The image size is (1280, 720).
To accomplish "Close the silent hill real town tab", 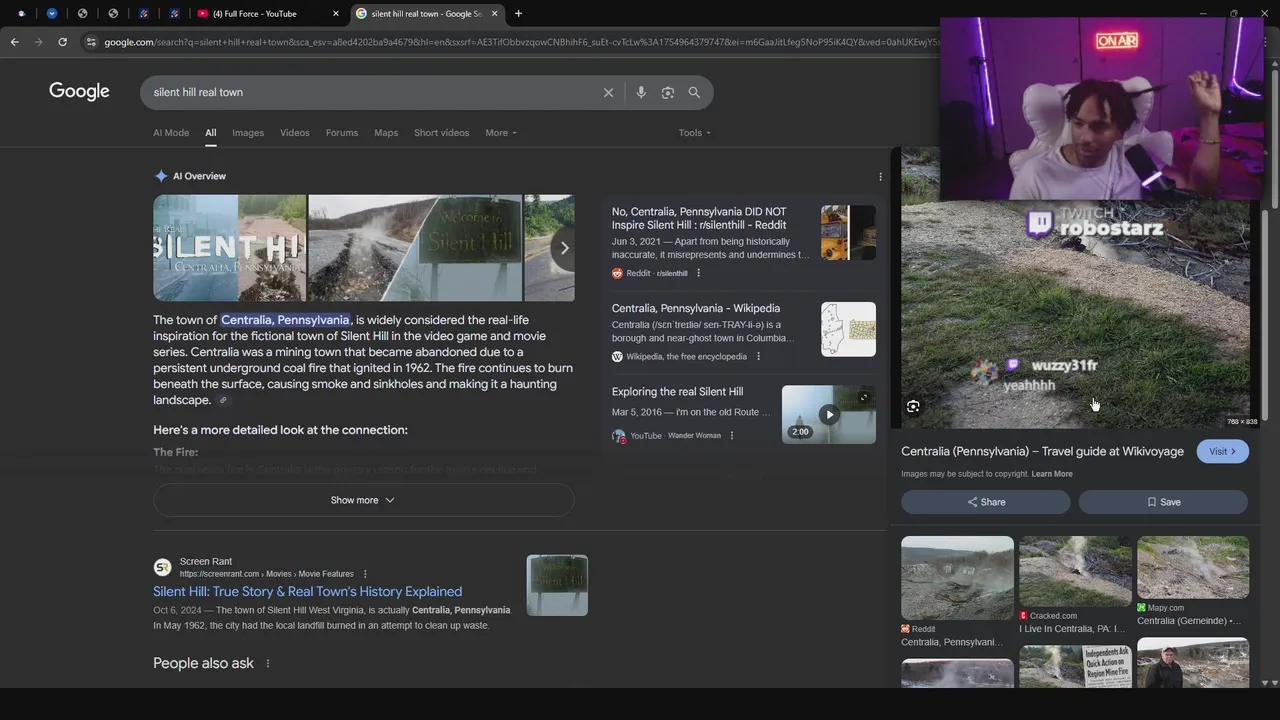I will point(494,14).
